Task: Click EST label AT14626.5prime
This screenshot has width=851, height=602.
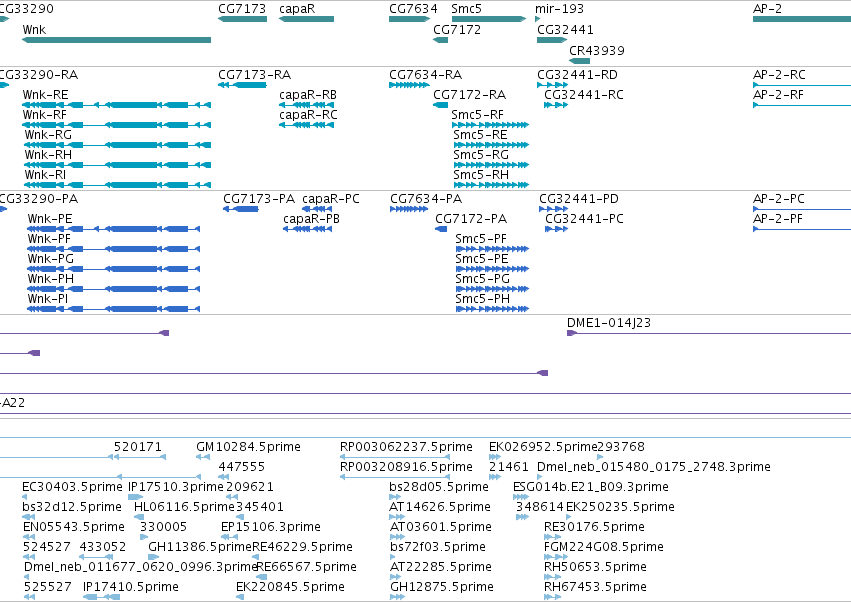Action: pyautogui.click(x=440, y=507)
